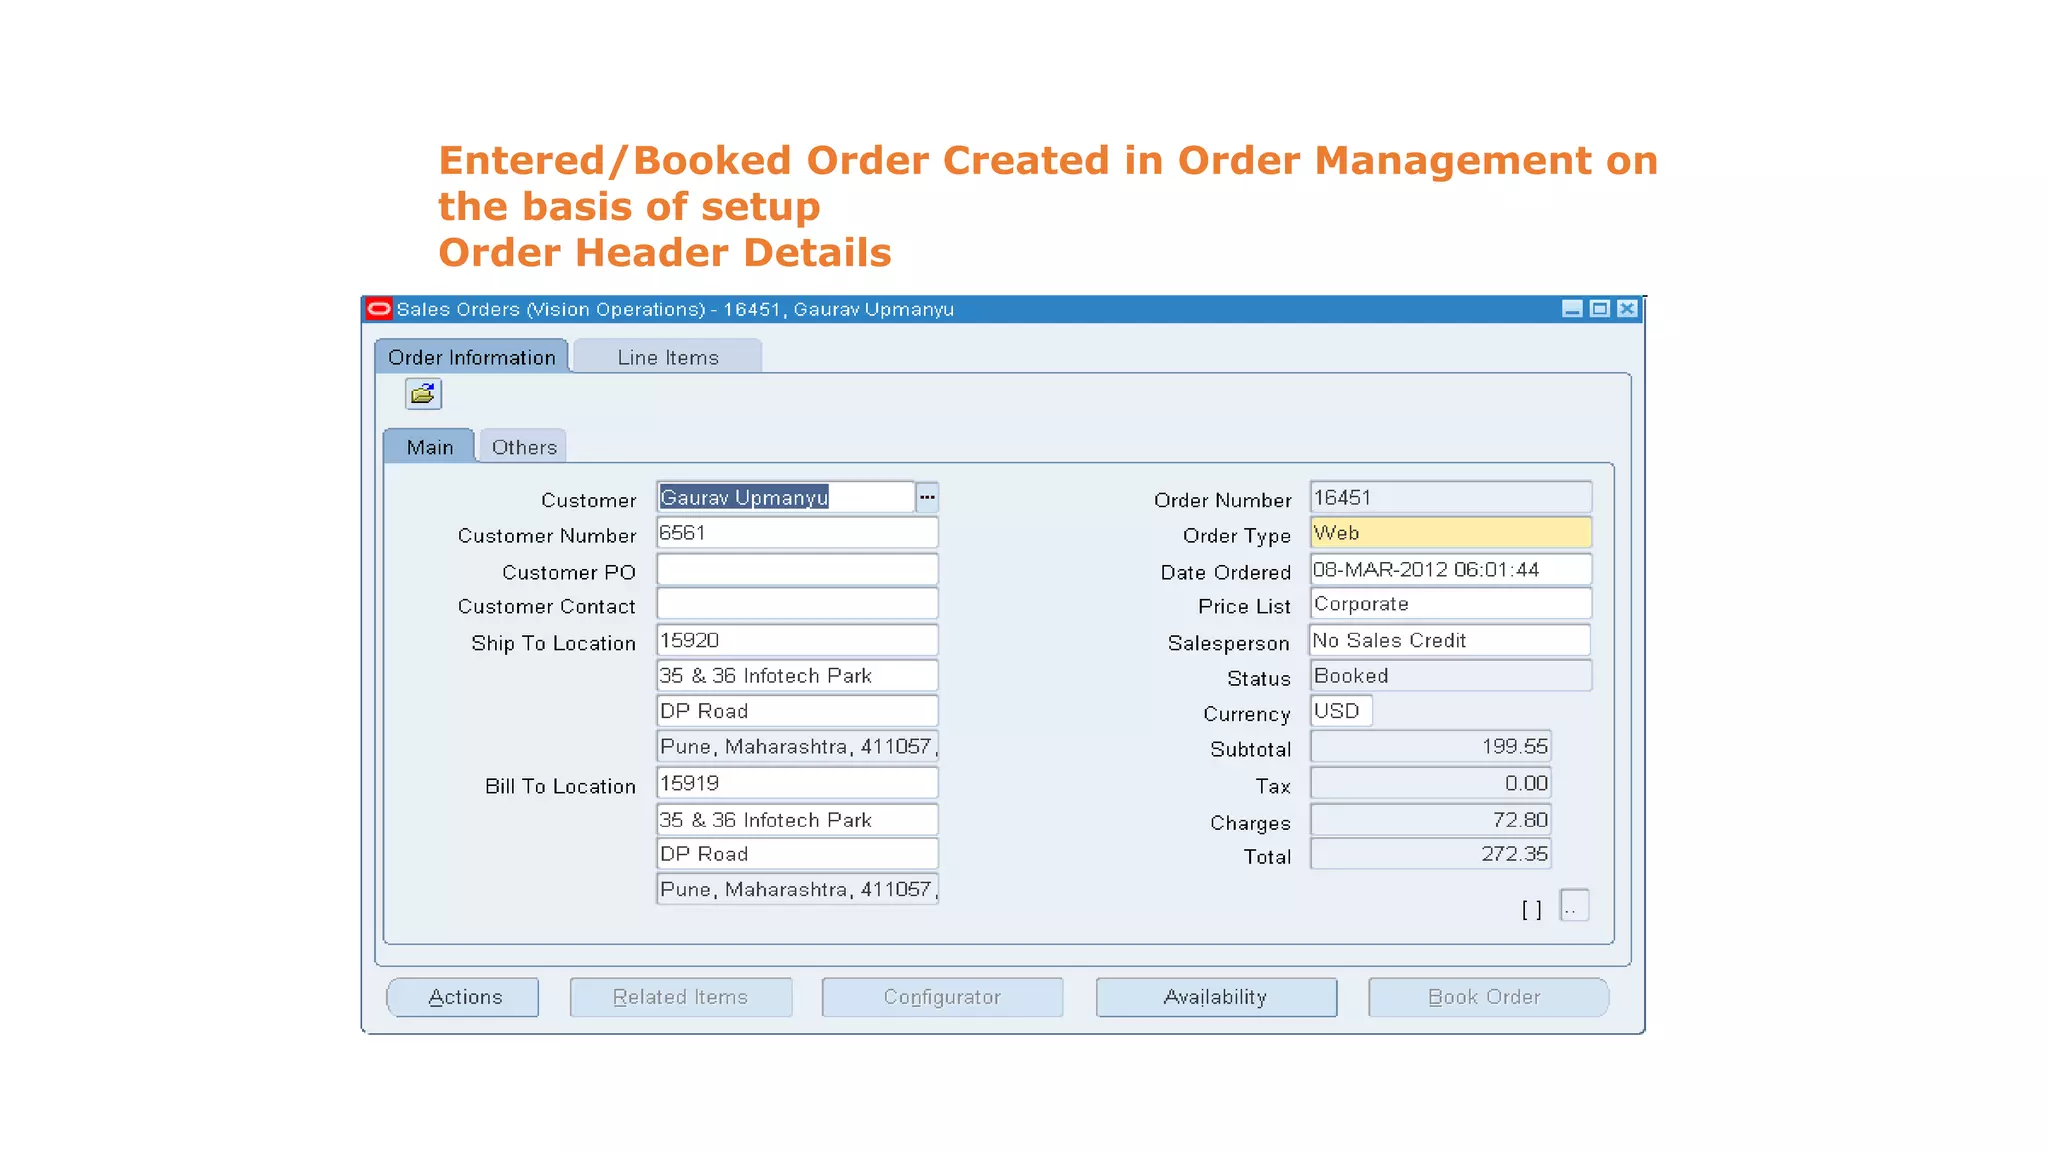
Task: Maximize the Sales Orders window
Action: coord(1600,309)
